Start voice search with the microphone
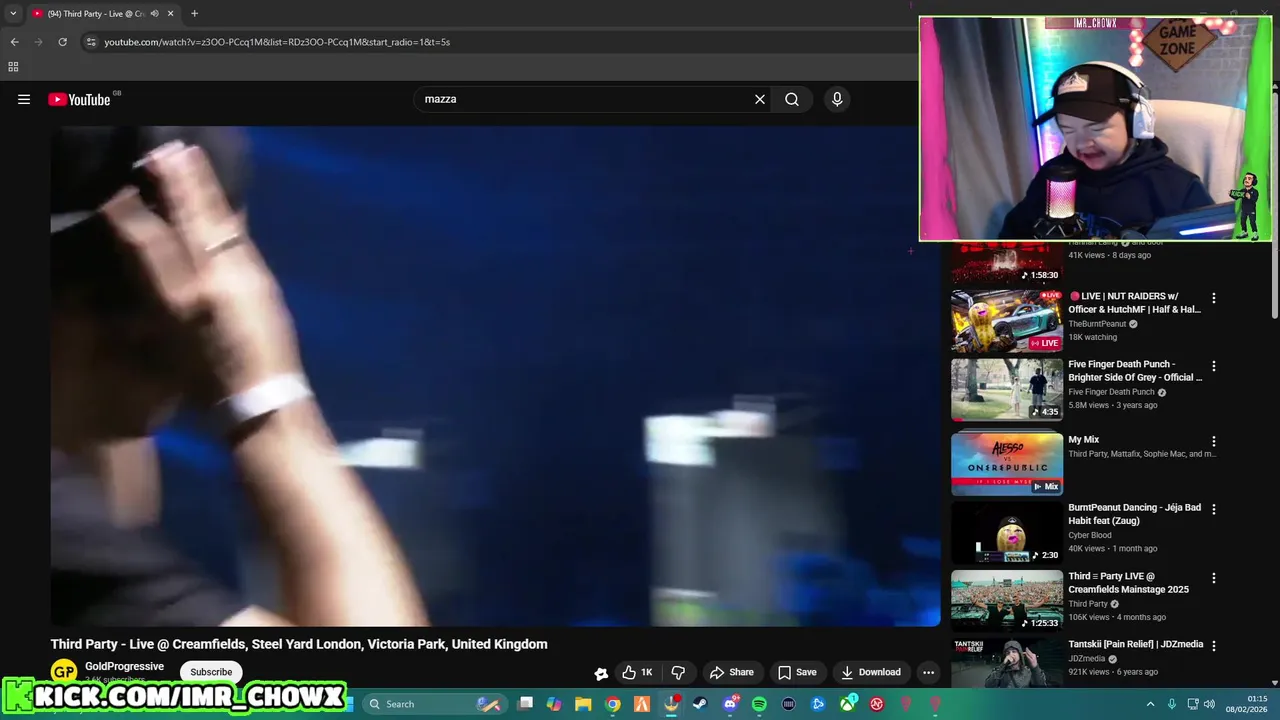 click(837, 99)
